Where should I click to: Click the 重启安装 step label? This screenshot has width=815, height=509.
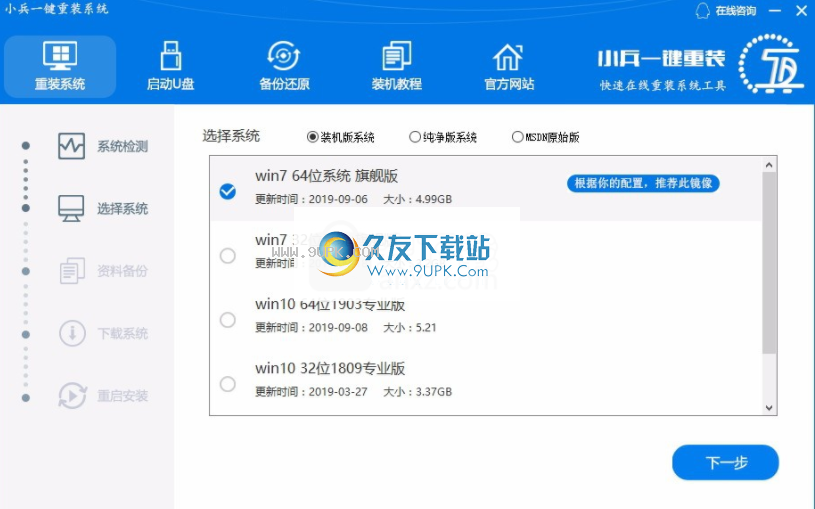(x=123, y=396)
